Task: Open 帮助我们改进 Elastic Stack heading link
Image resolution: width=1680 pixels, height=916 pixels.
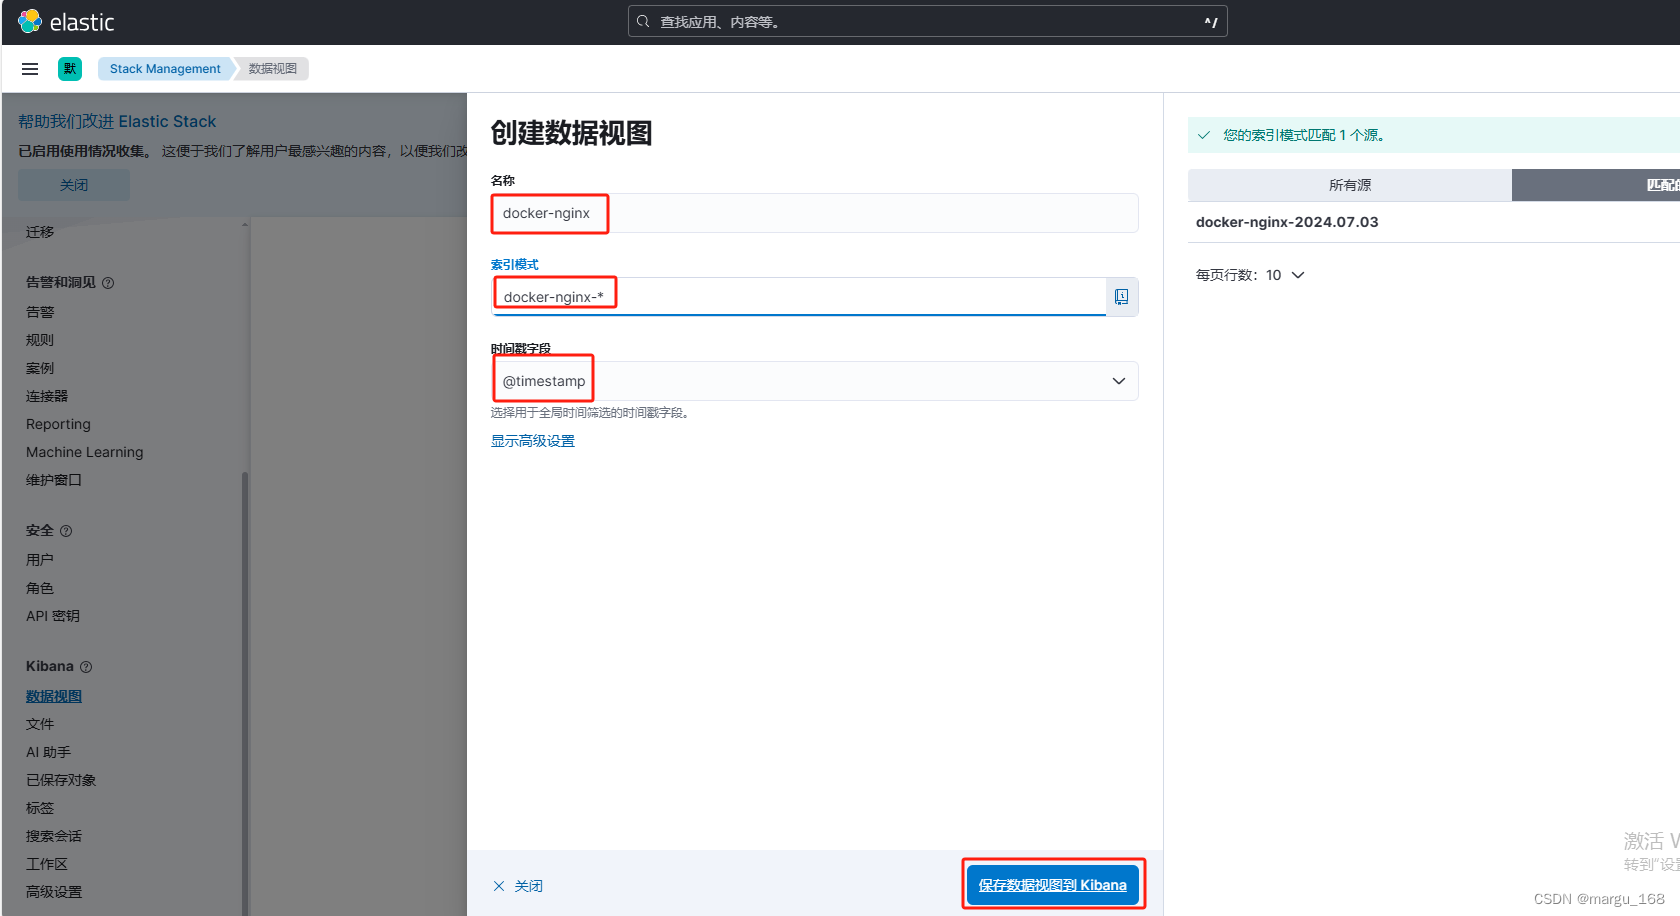Action: (x=117, y=121)
